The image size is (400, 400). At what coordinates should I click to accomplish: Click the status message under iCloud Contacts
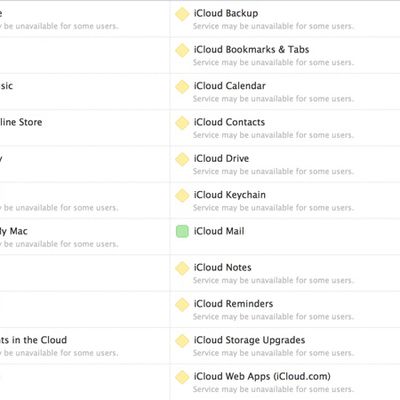(273, 135)
